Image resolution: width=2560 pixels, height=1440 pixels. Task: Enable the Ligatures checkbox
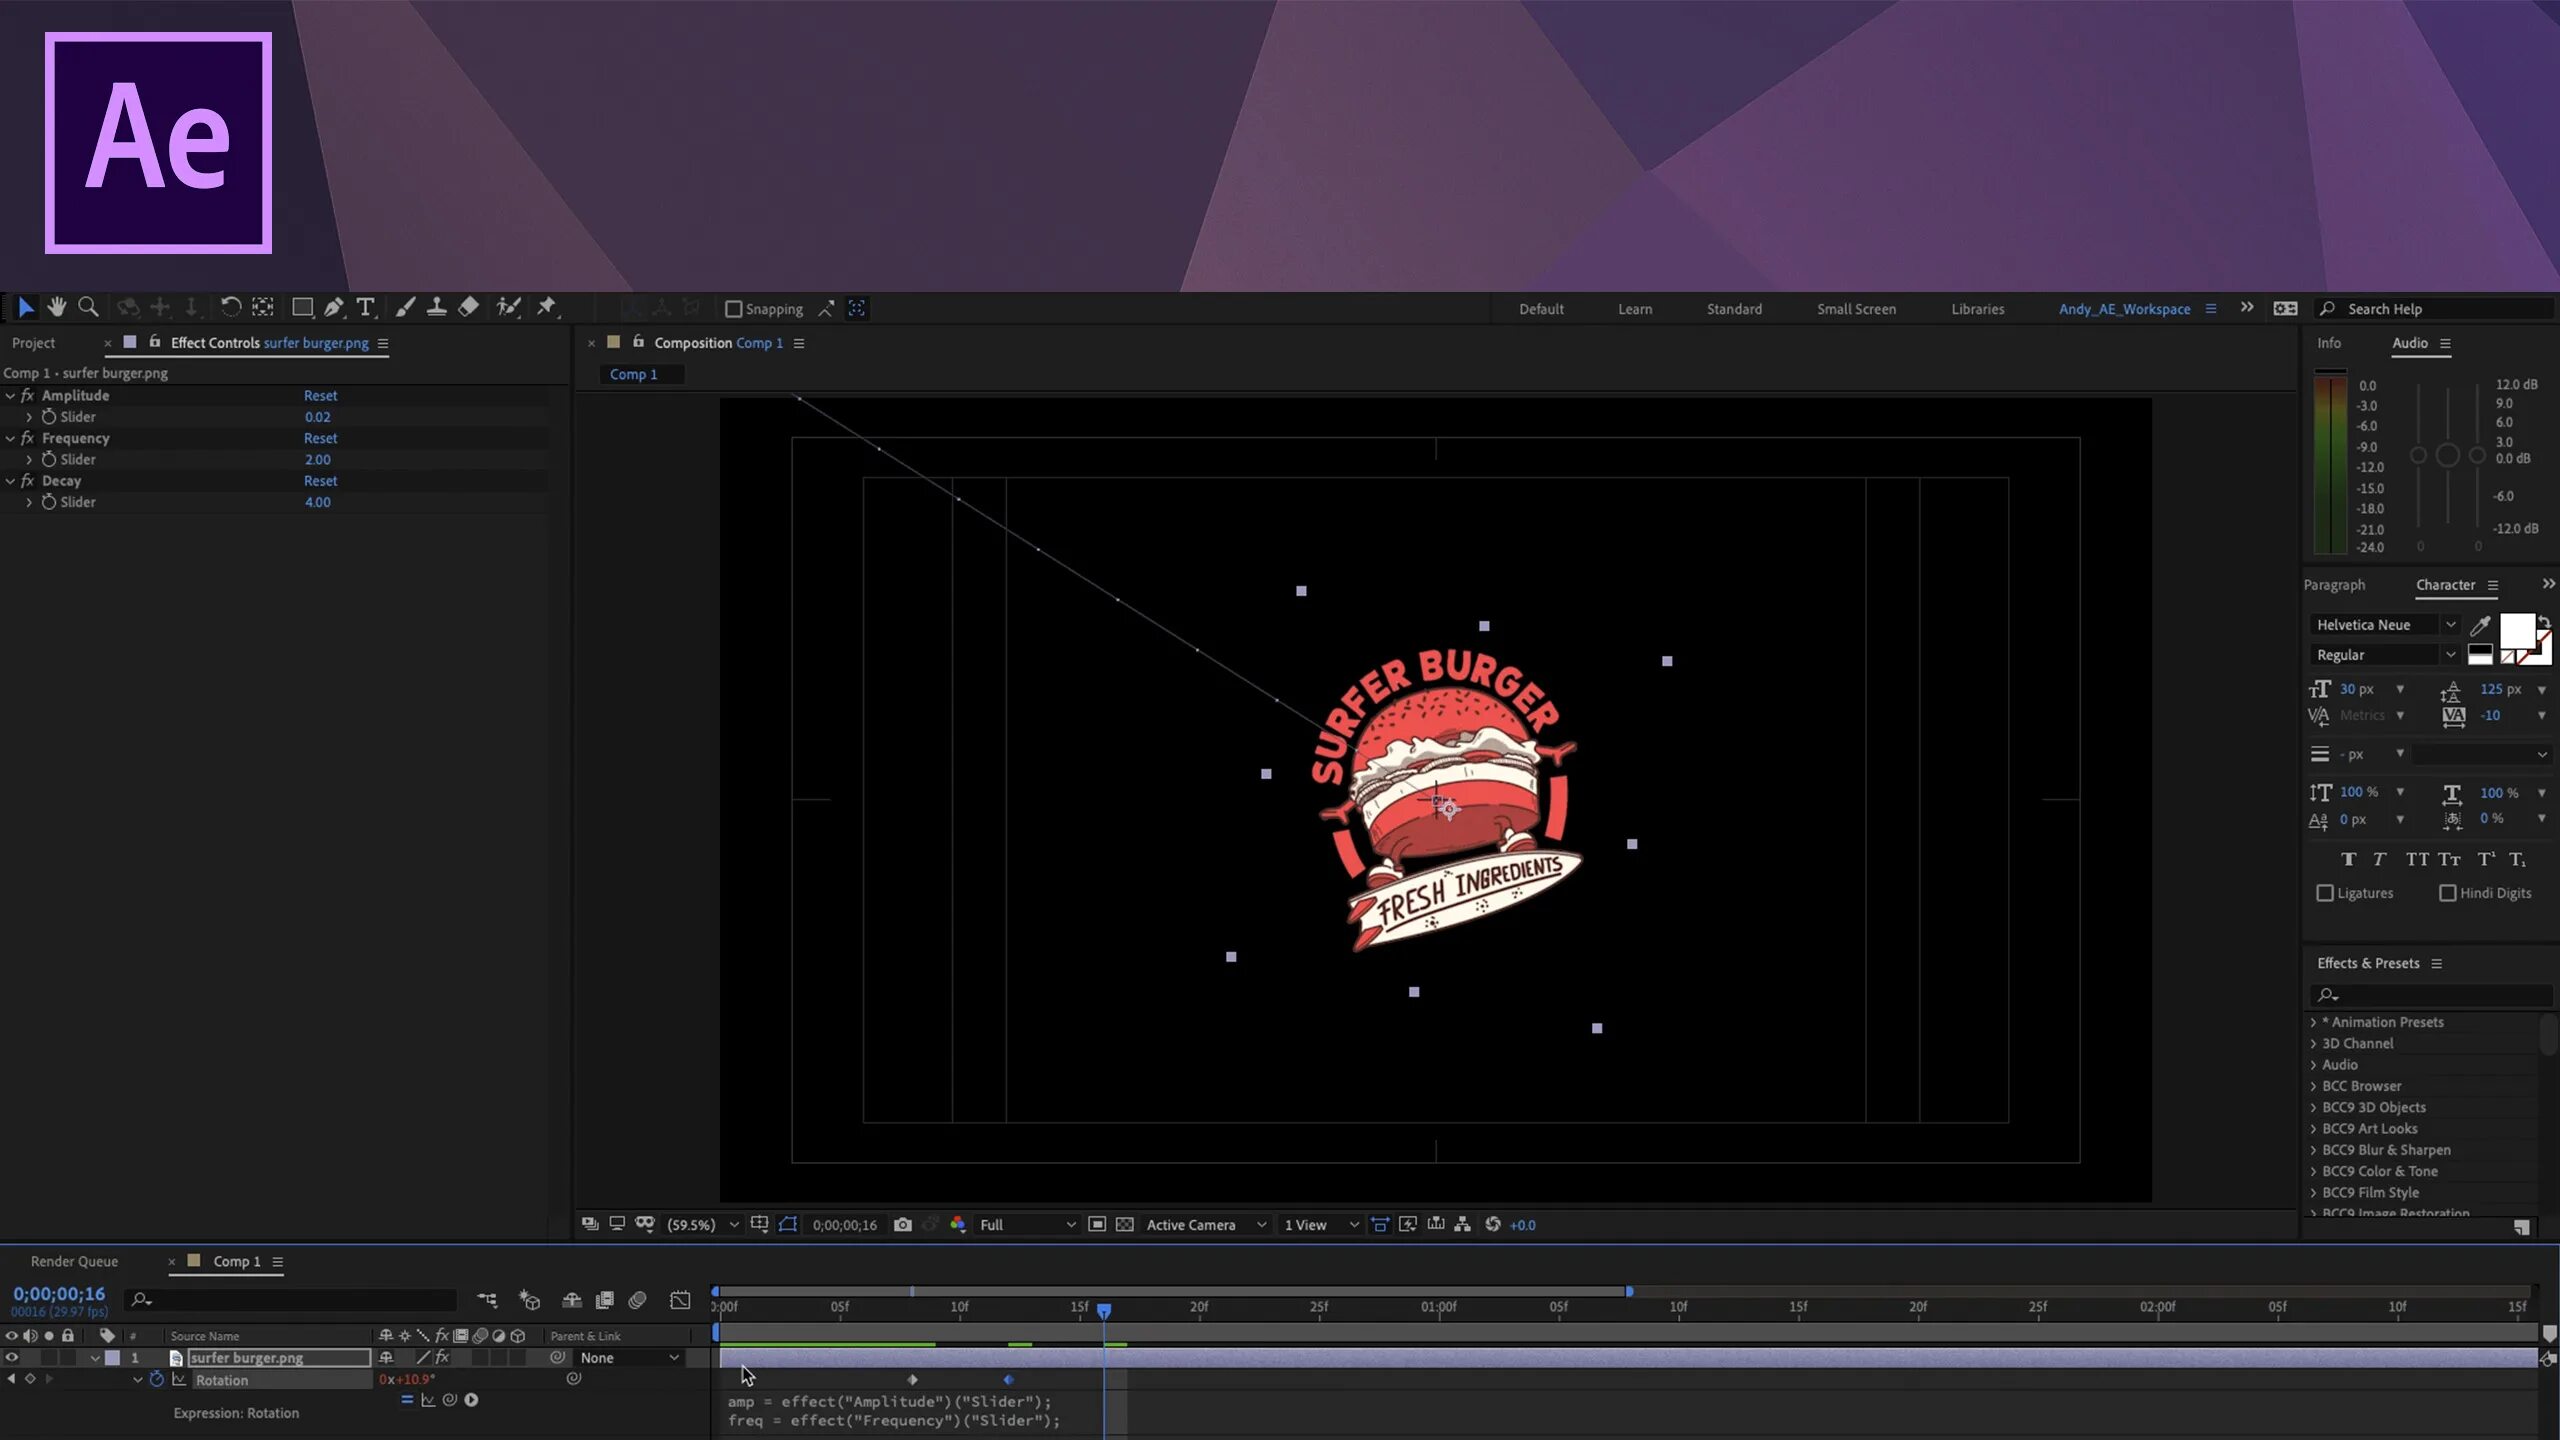tap(2325, 893)
